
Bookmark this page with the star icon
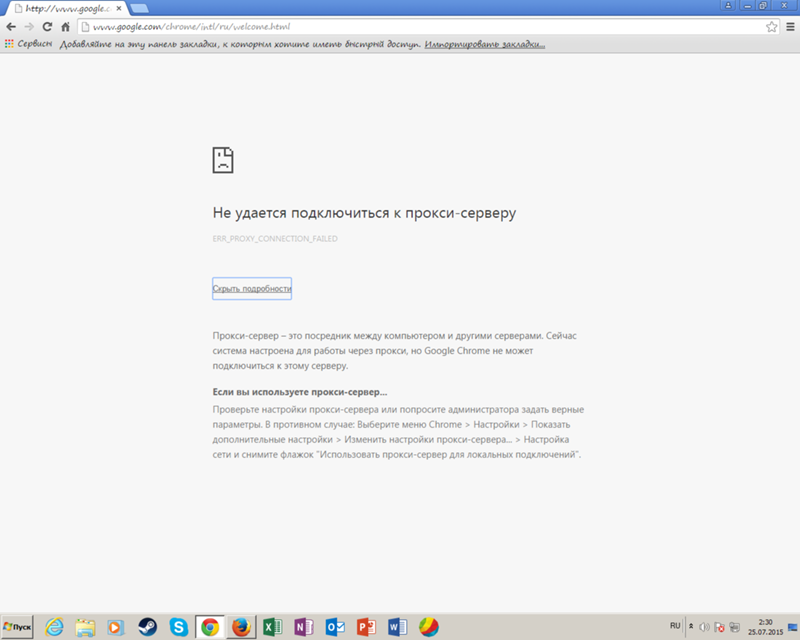click(x=771, y=27)
